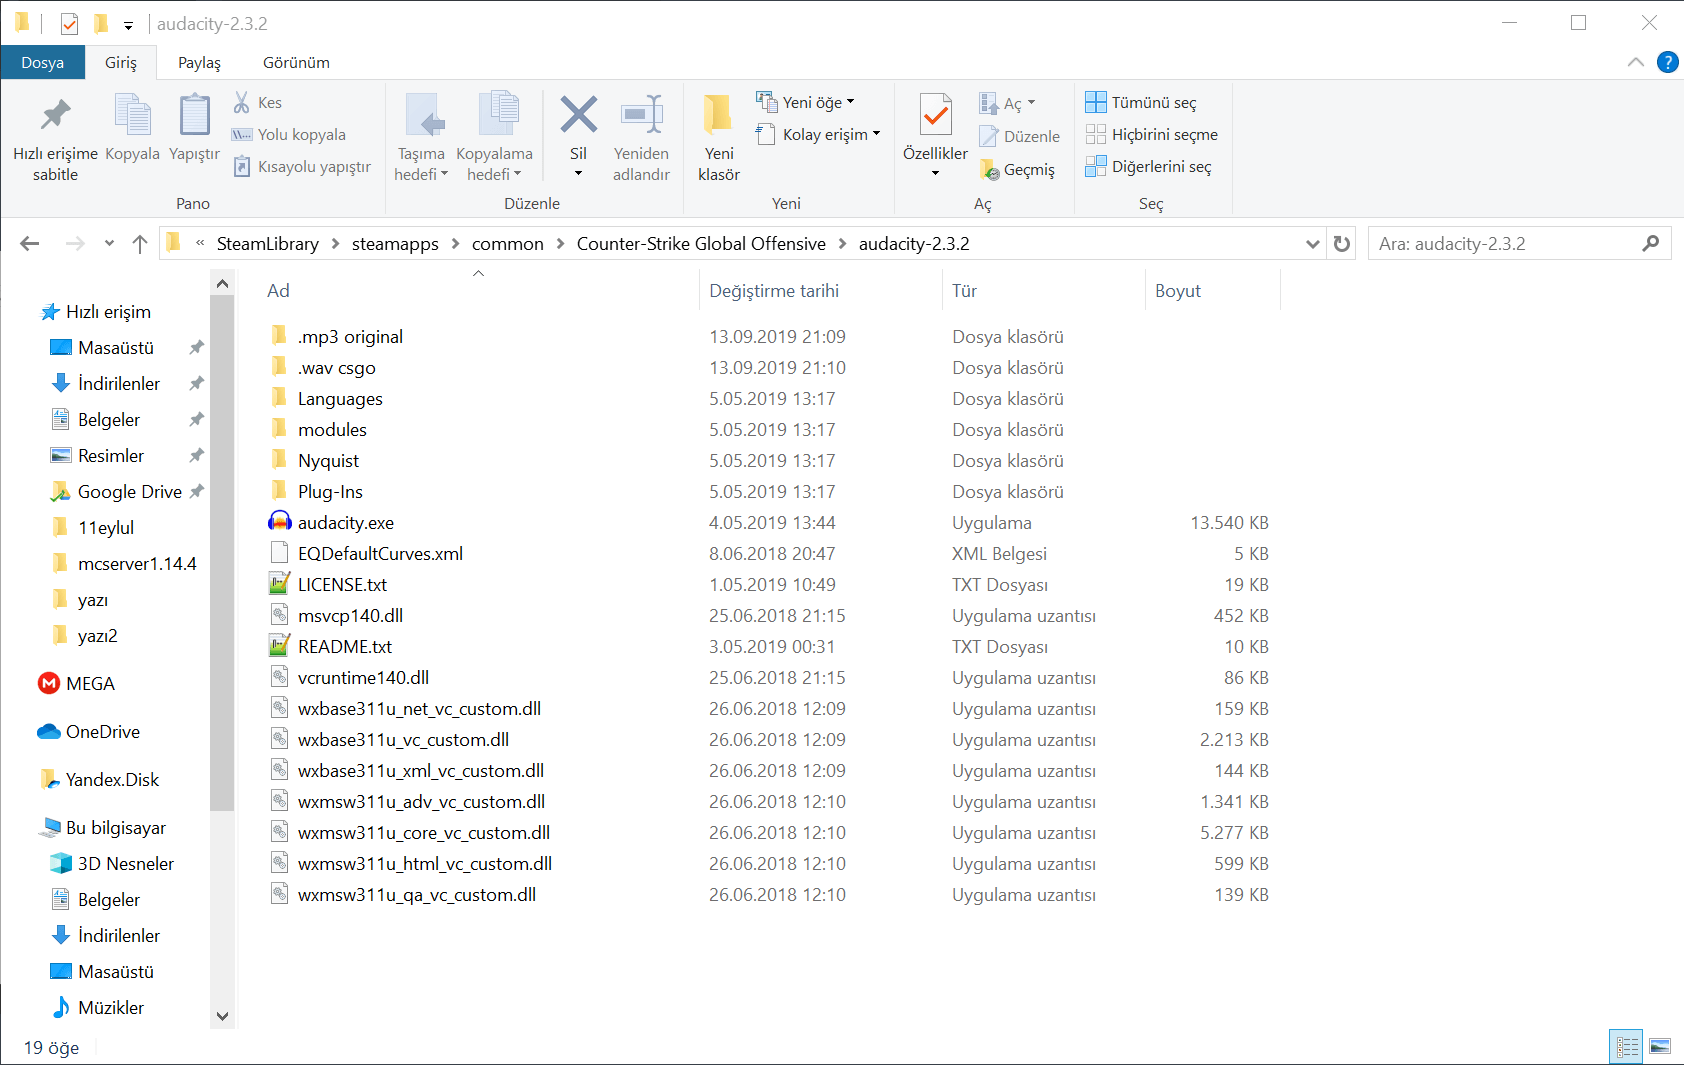Navigate to common via breadcrumb link
Screen dimensions: 1684x1065
(508, 243)
